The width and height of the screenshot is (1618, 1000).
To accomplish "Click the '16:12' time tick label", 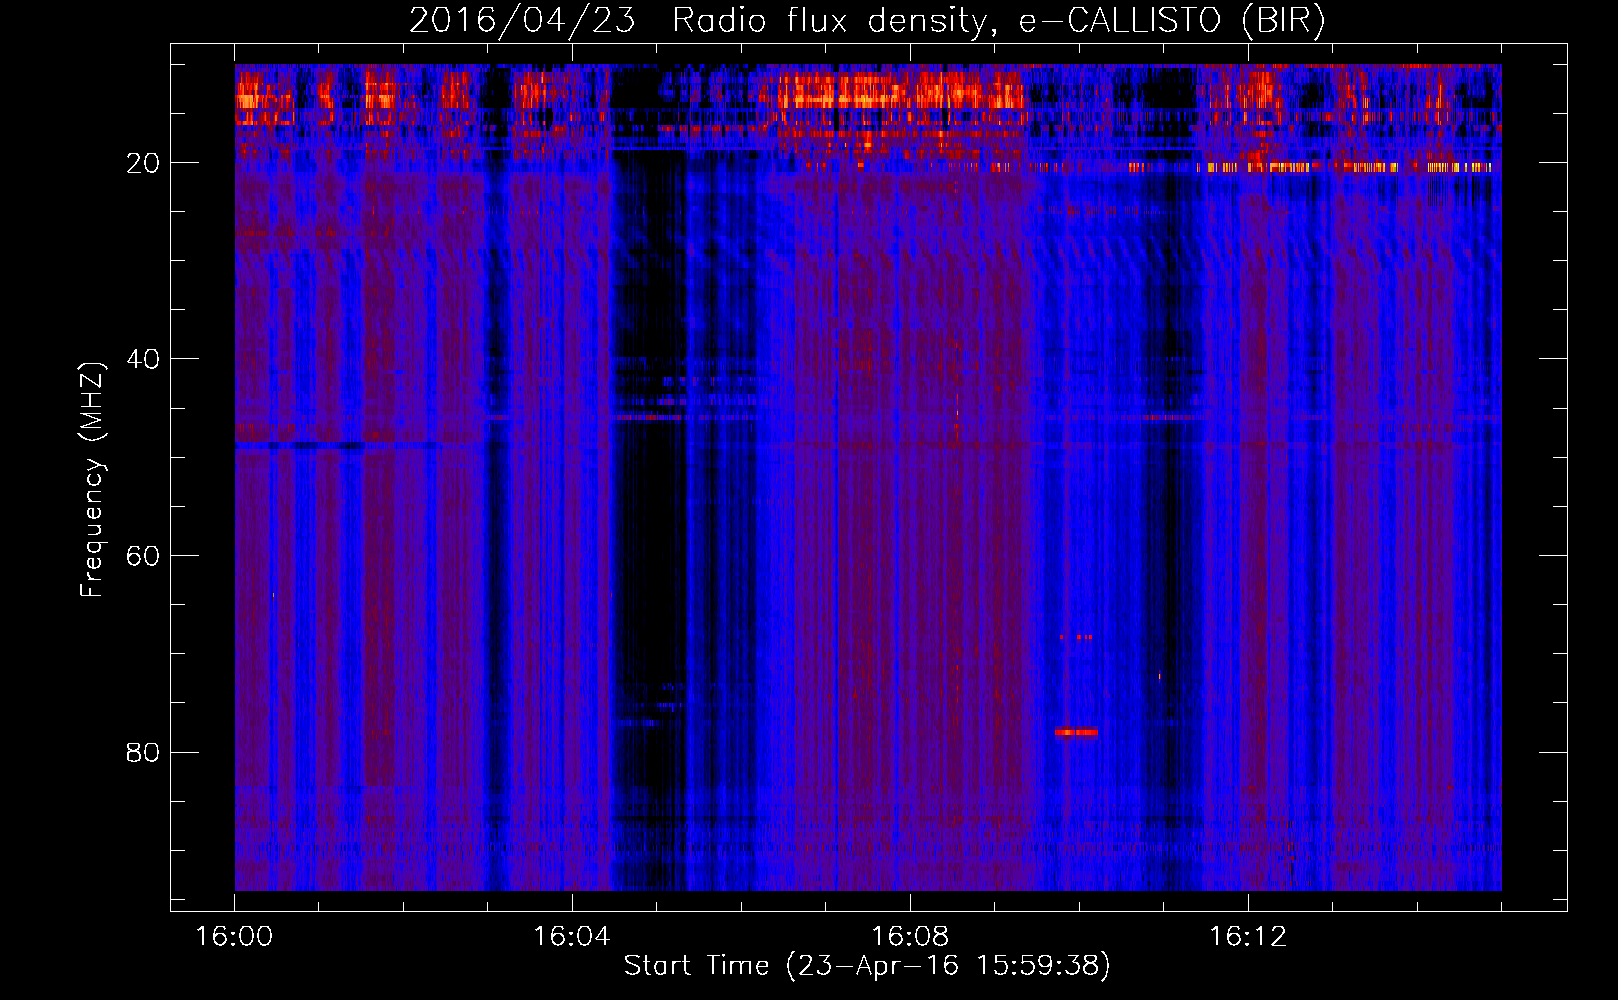I will [x=1248, y=937].
